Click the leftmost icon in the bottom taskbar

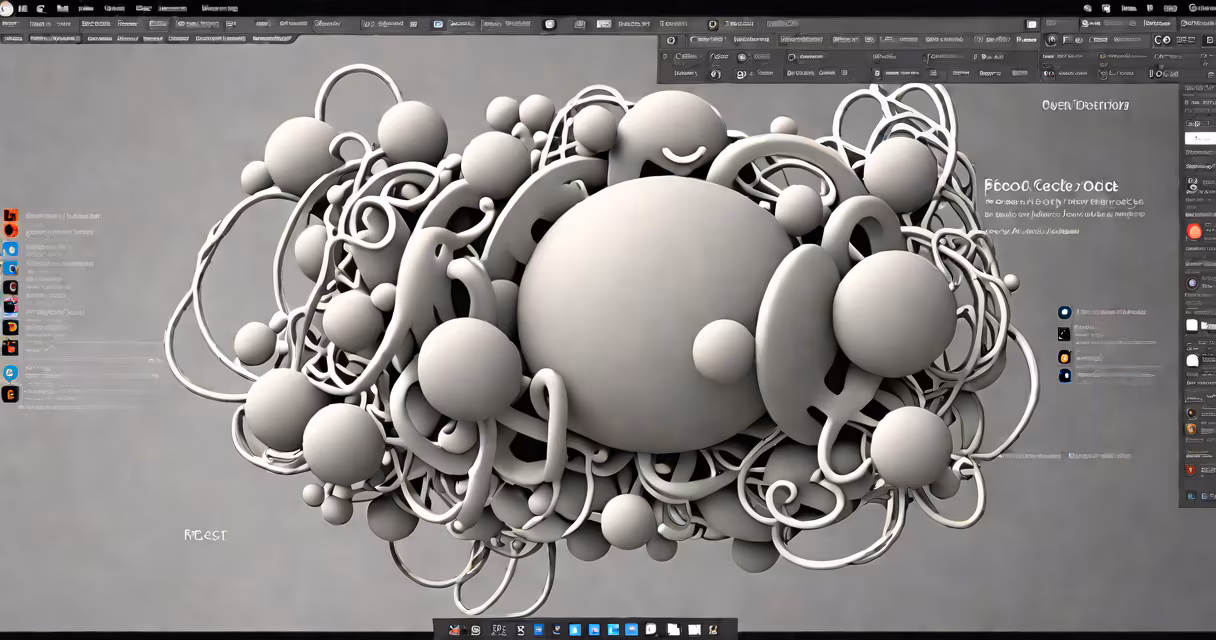(455, 630)
